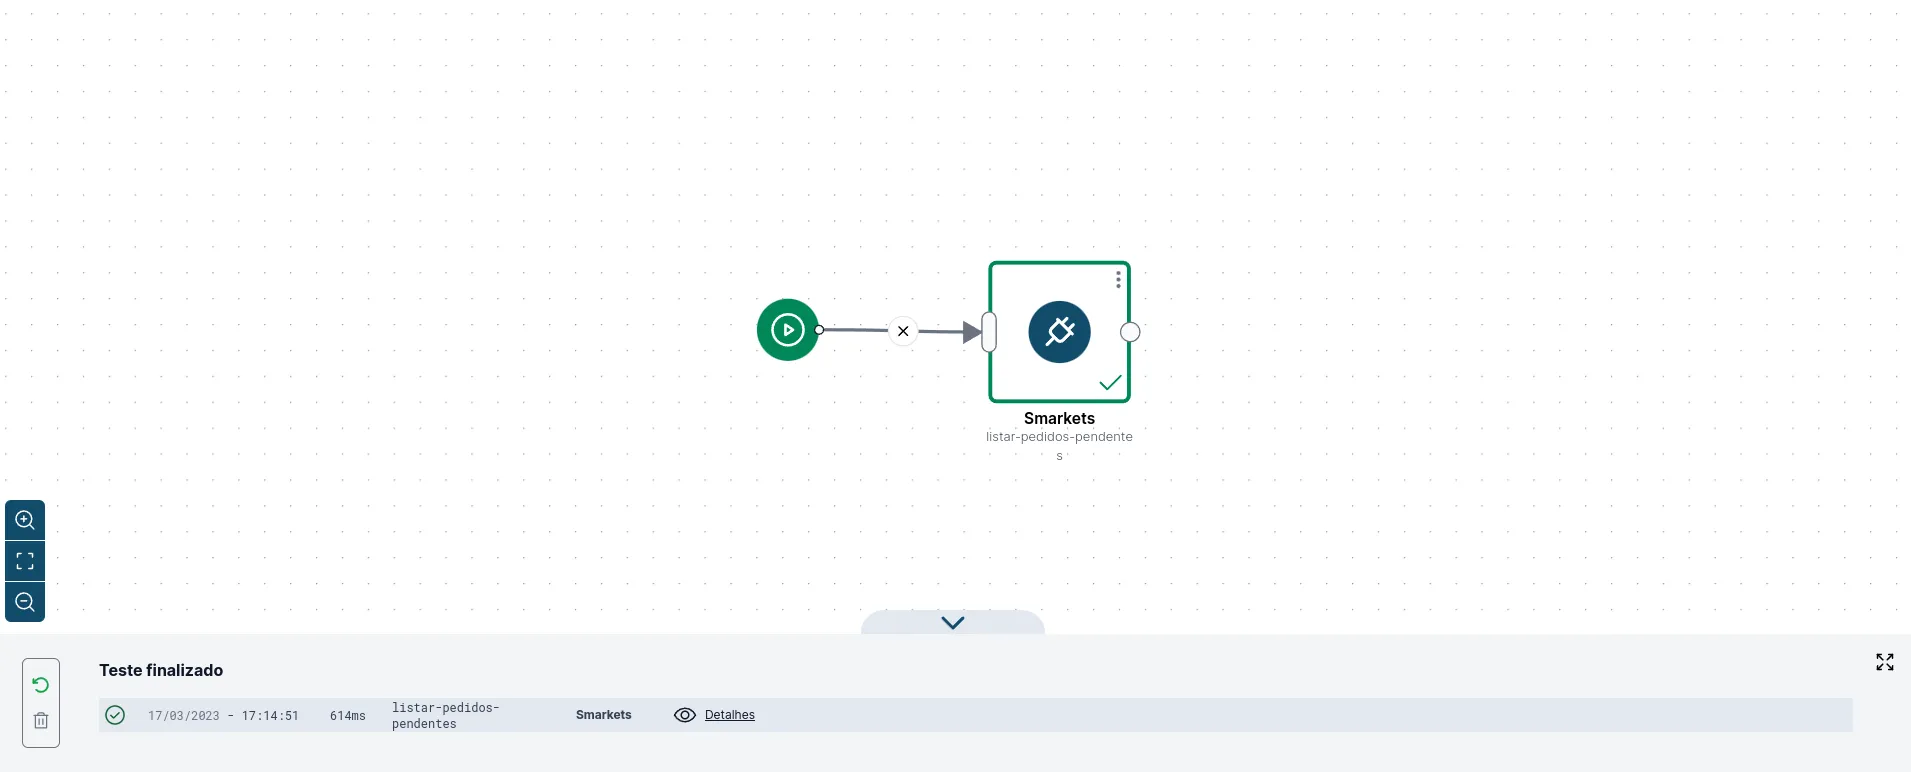Zoom out of the canvas
1911x772 pixels.
pyautogui.click(x=25, y=602)
